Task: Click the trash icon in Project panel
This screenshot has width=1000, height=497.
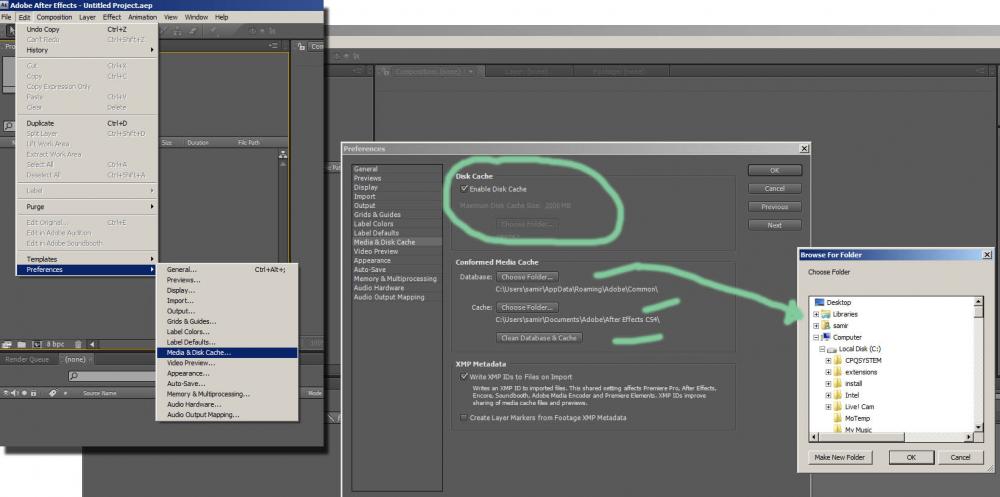Action: (78, 345)
